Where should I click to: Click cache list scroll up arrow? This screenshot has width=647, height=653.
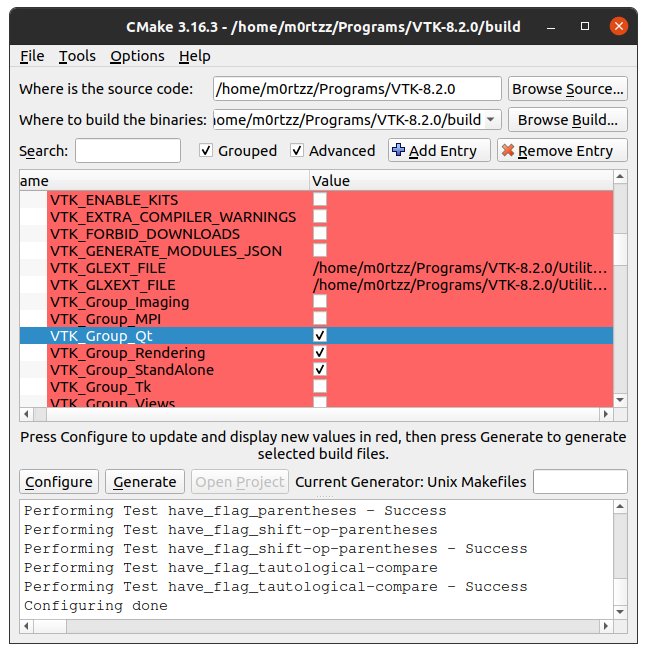(620, 177)
